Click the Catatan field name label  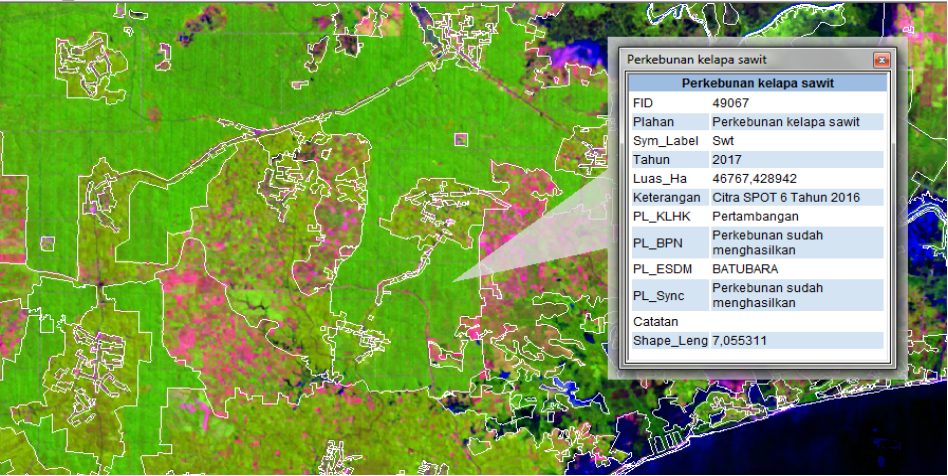[656, 322]
